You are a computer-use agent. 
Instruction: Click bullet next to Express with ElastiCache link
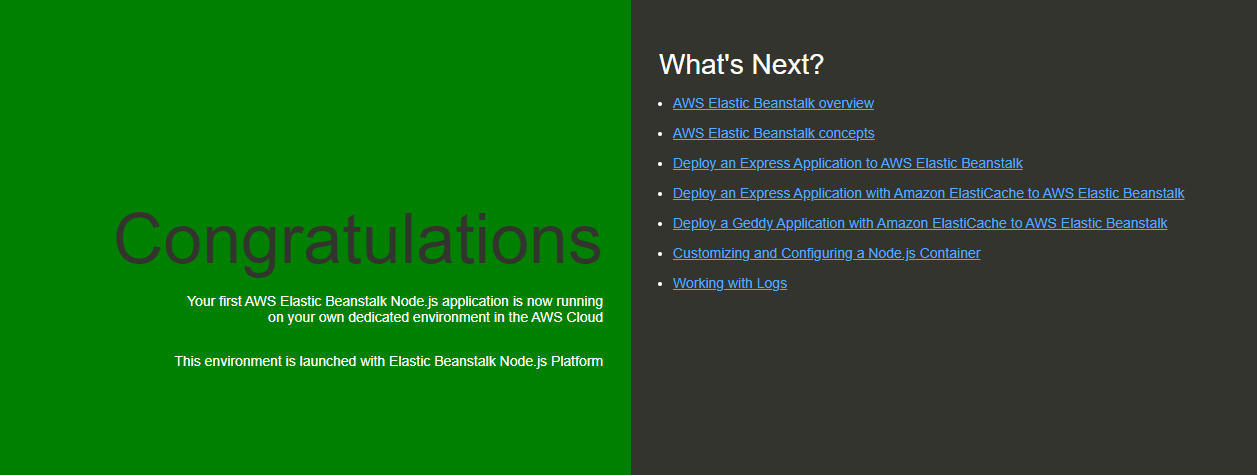659,194
